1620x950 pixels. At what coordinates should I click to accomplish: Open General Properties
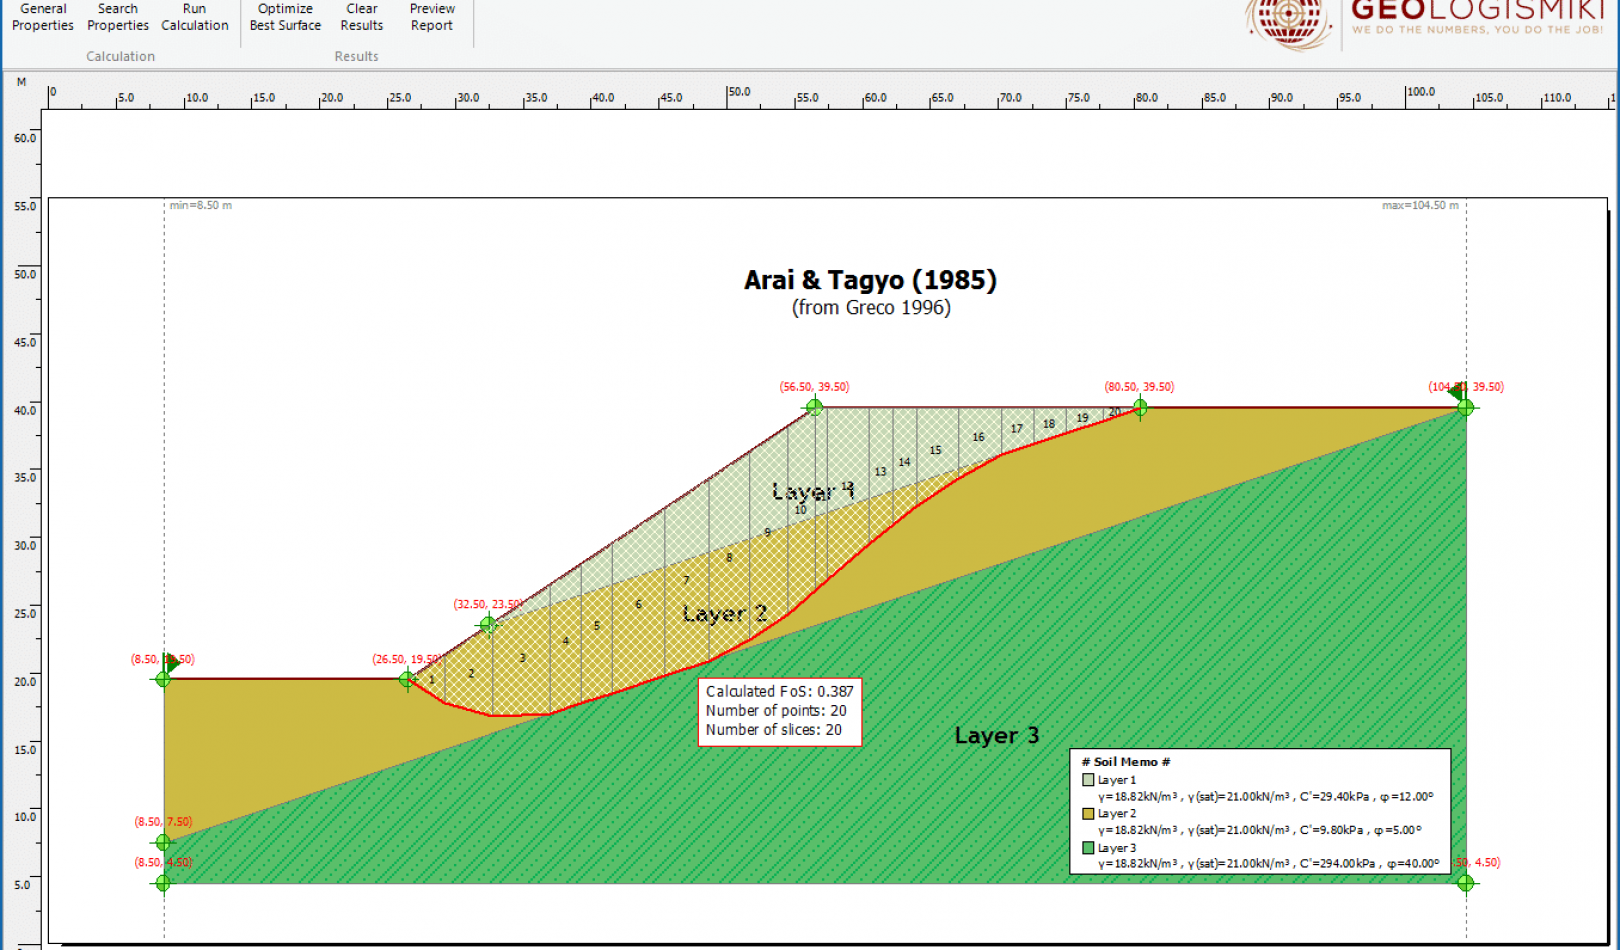(x=42, y=17)
